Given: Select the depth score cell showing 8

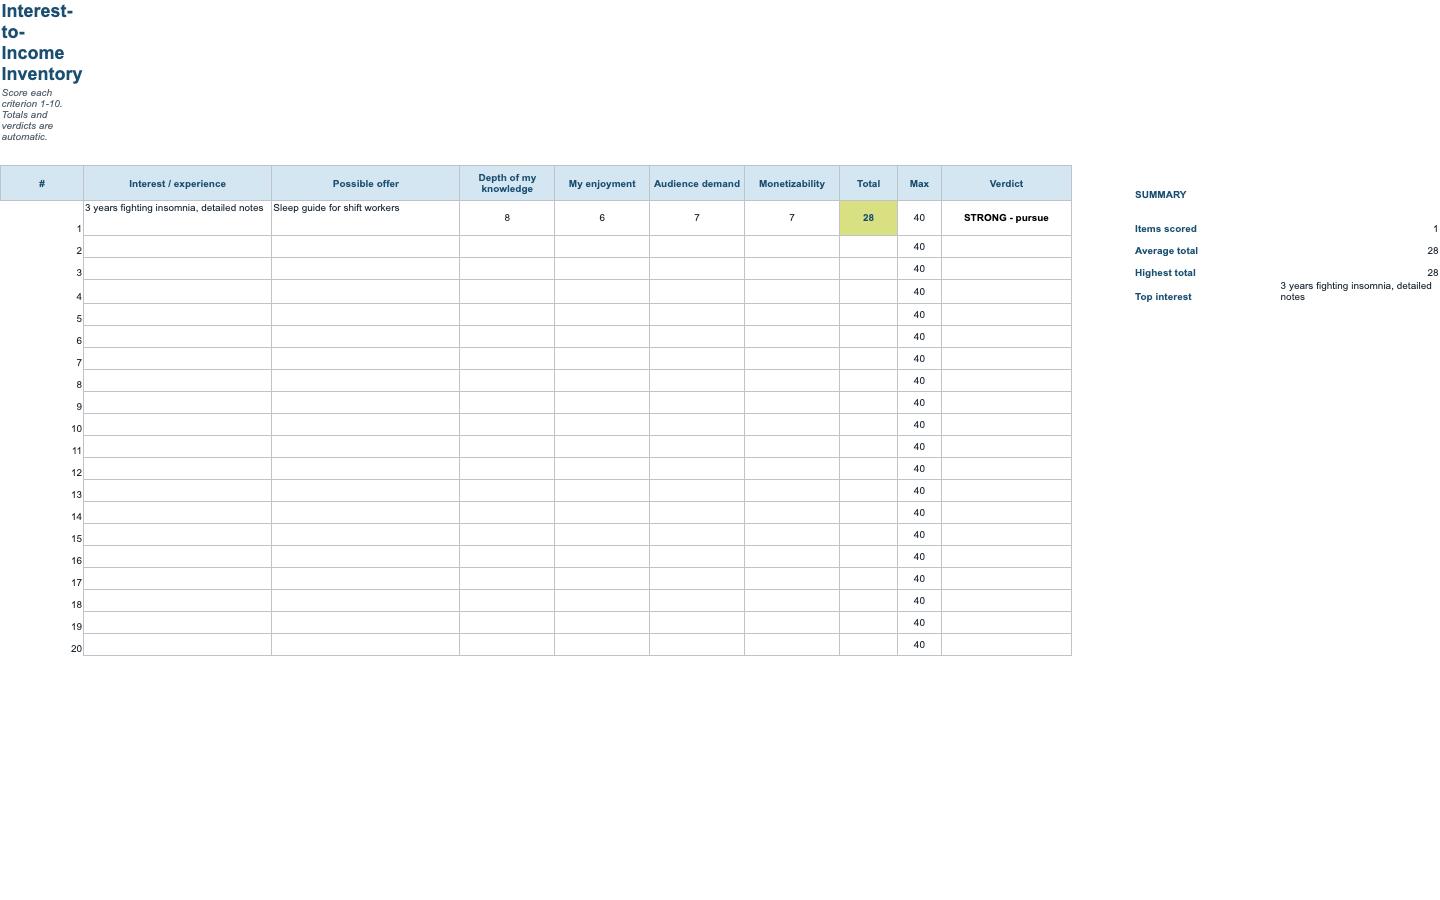Looking at the screenshot, I should 507,218.
